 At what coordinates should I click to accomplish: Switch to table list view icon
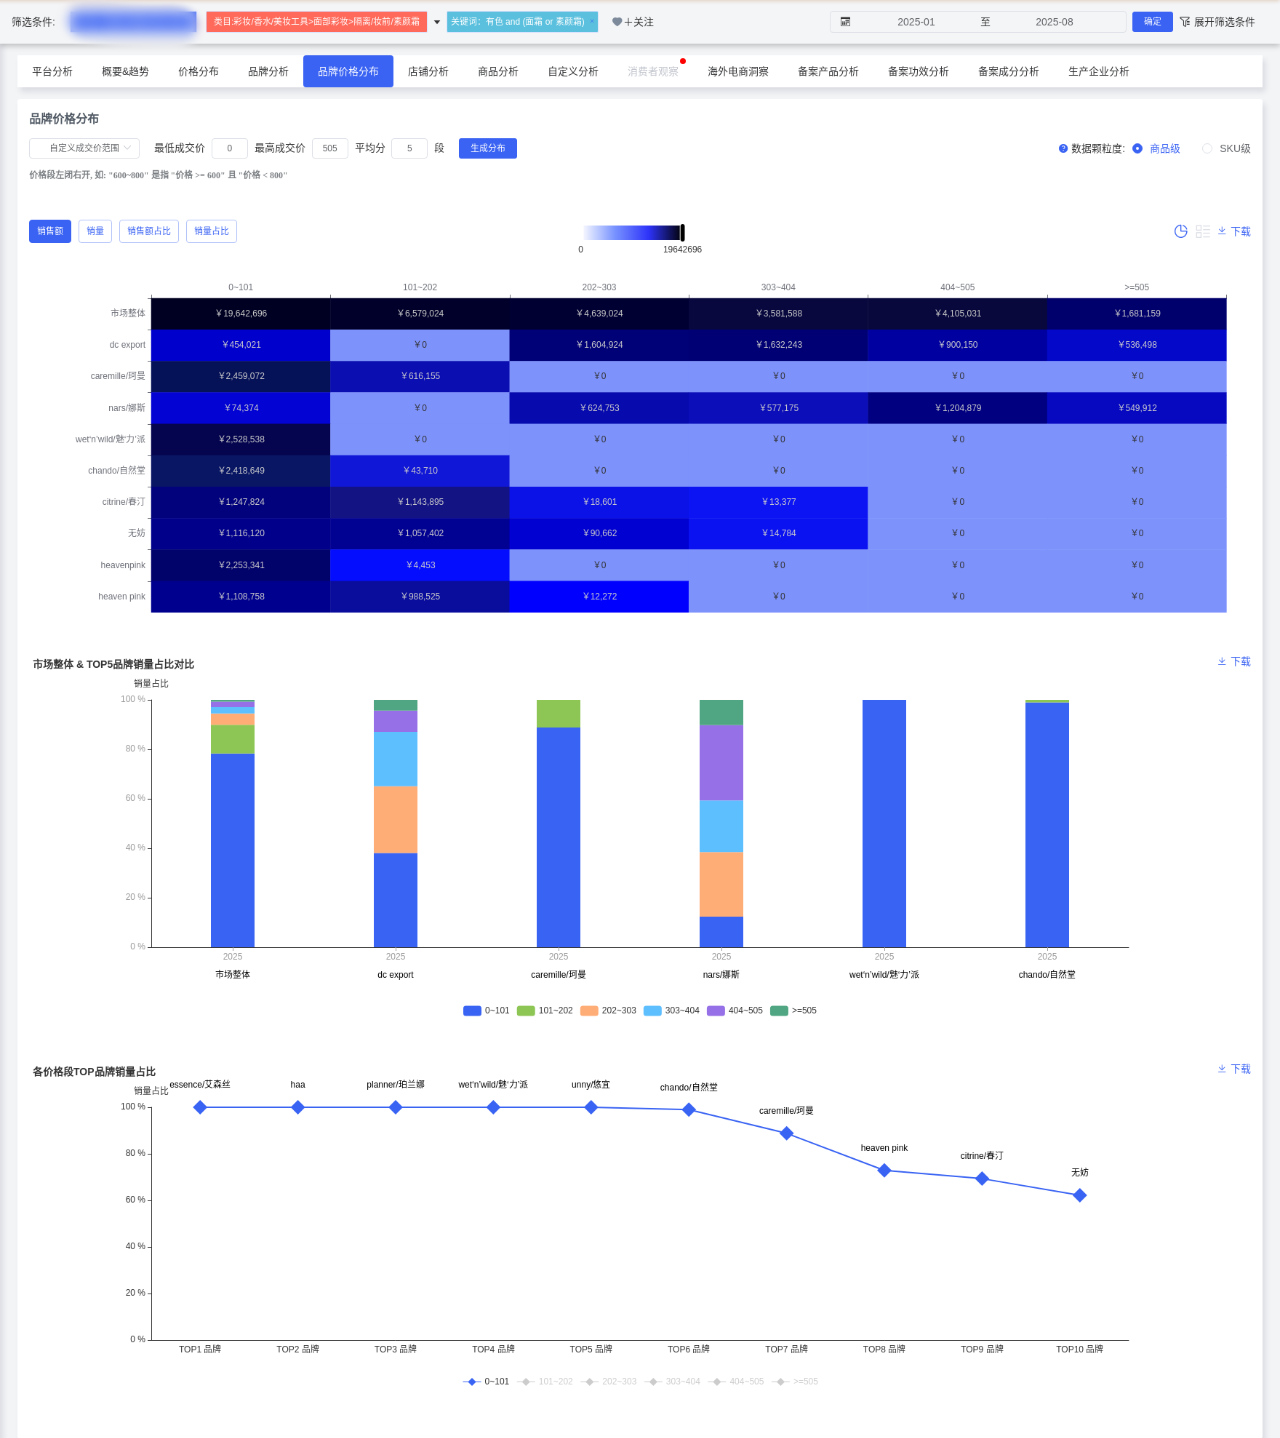[x=1203, y=231]
